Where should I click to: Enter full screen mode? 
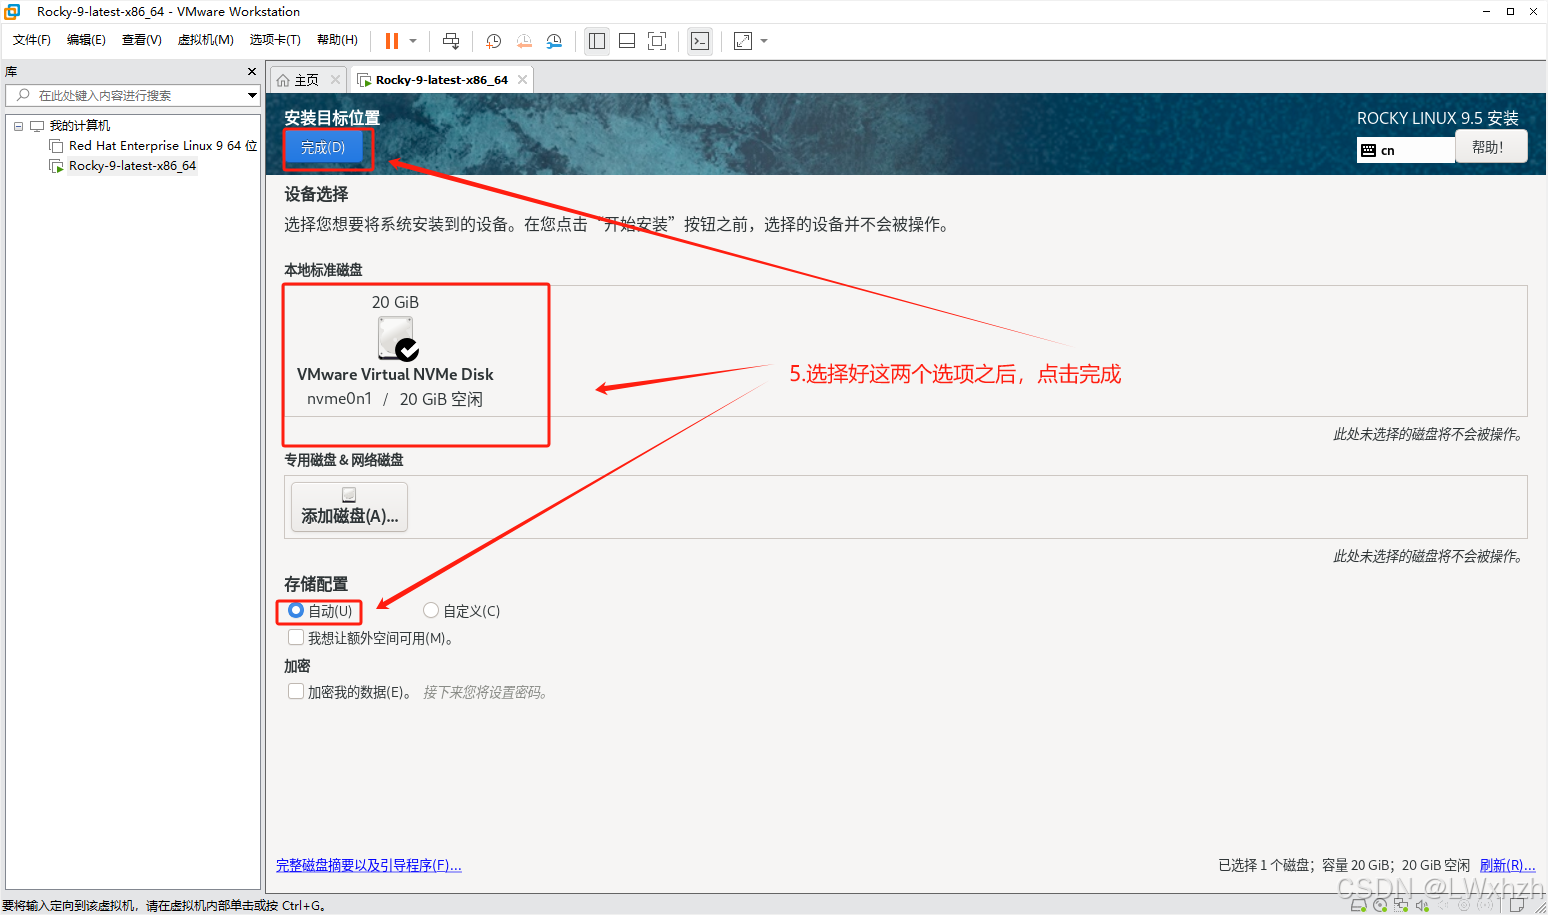point(657,41)
